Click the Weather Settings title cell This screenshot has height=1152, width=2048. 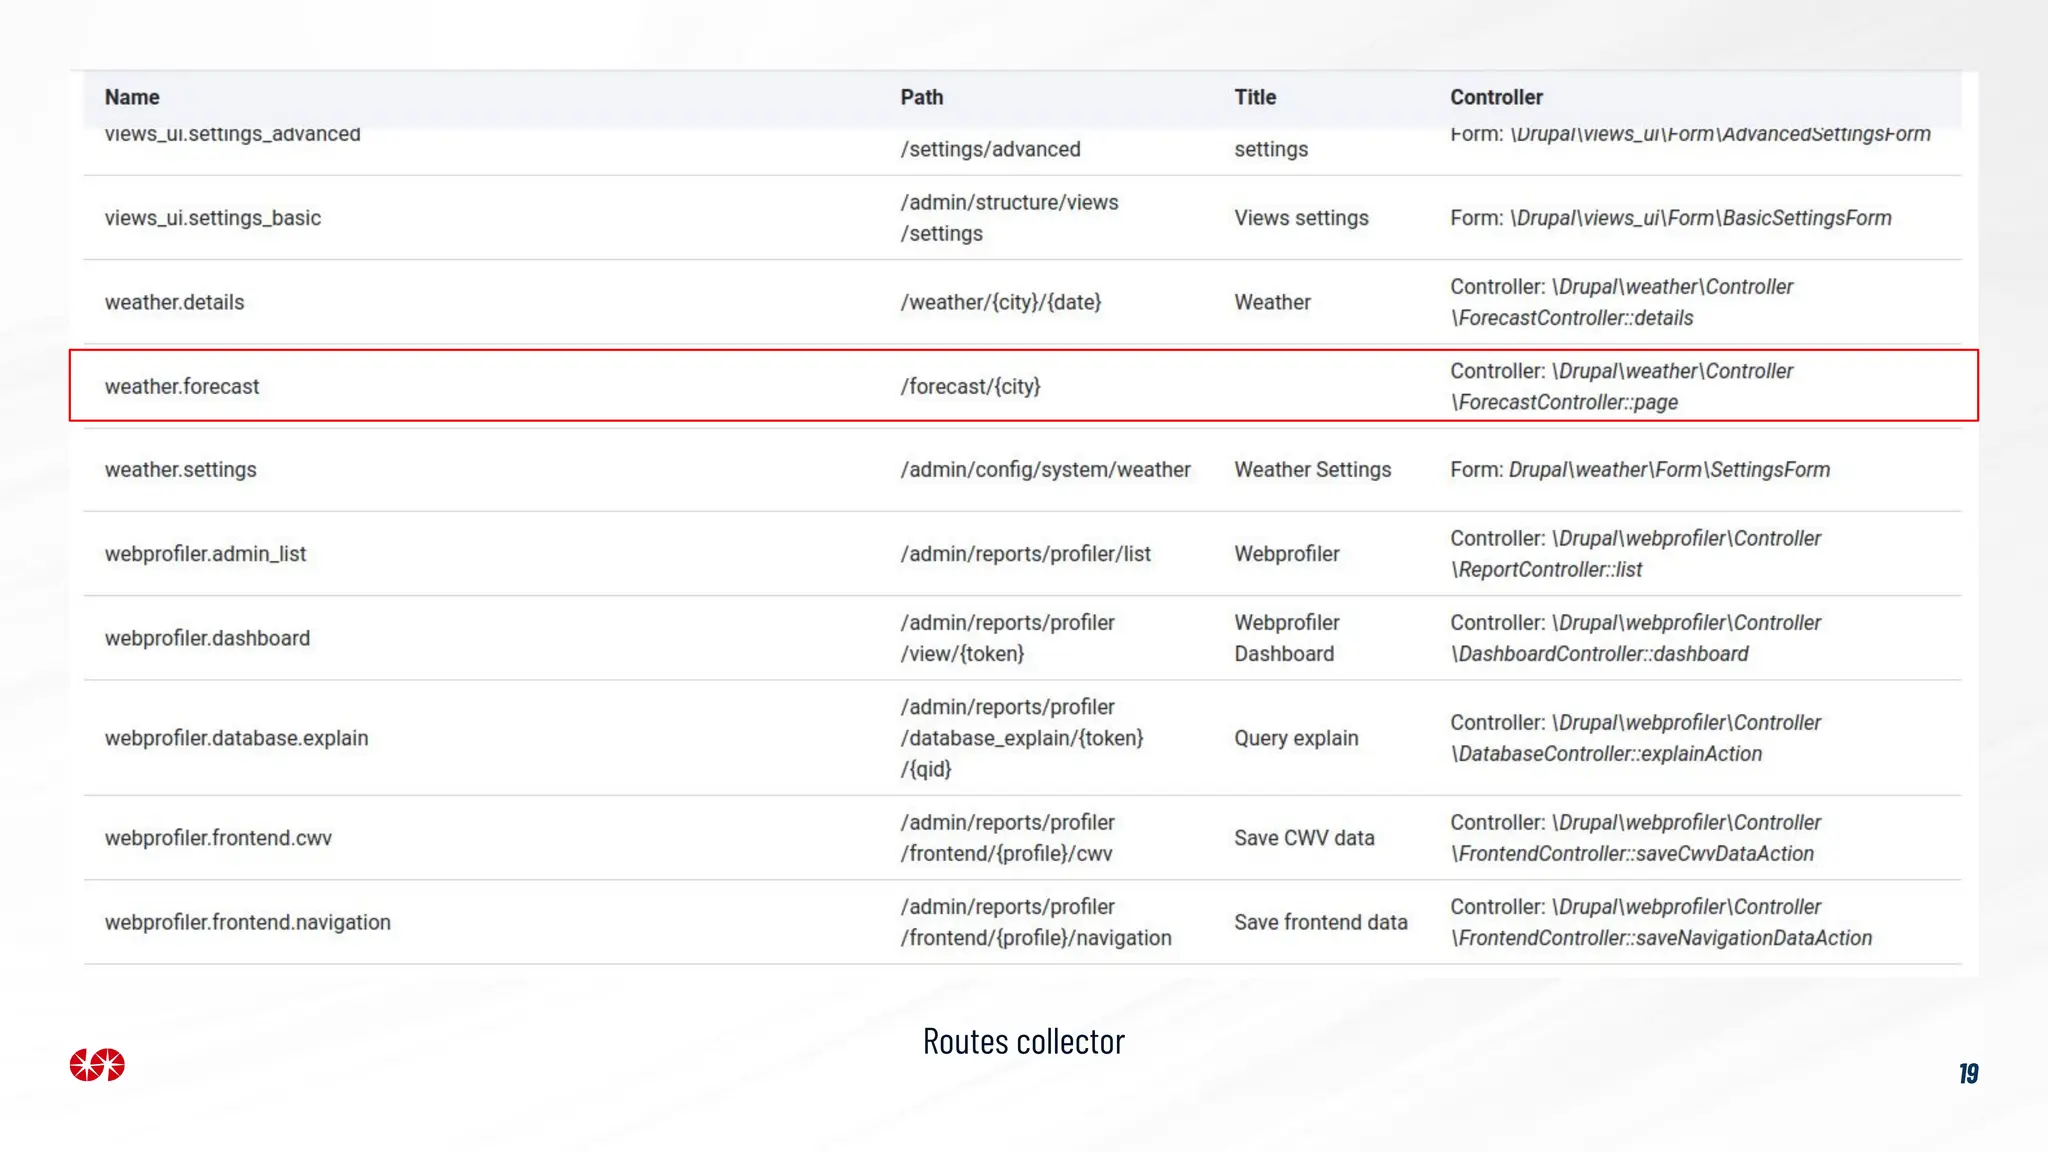(1312, 469)
